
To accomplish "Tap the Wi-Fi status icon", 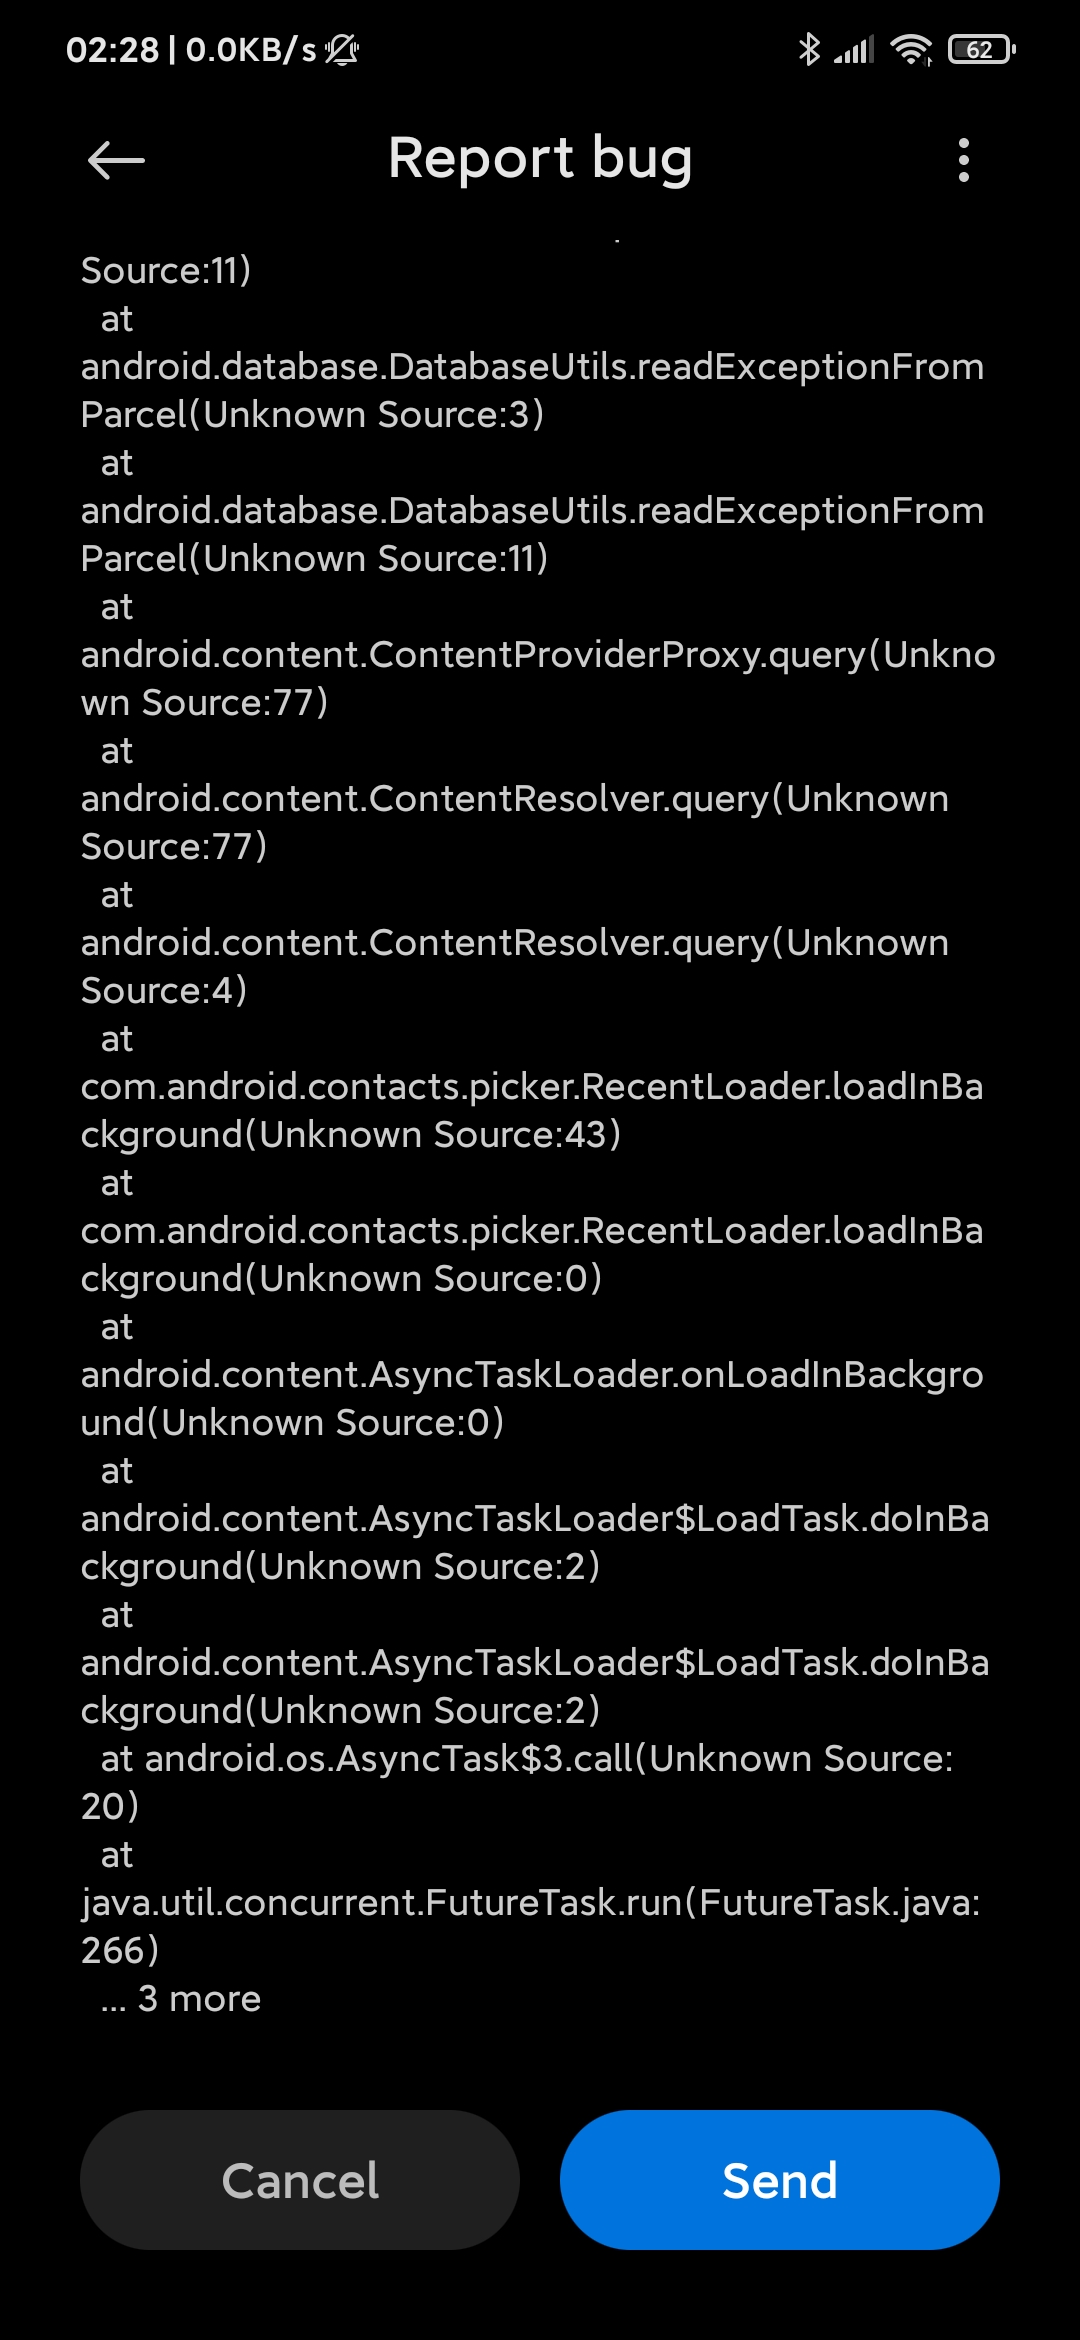I will click(911, 49).
